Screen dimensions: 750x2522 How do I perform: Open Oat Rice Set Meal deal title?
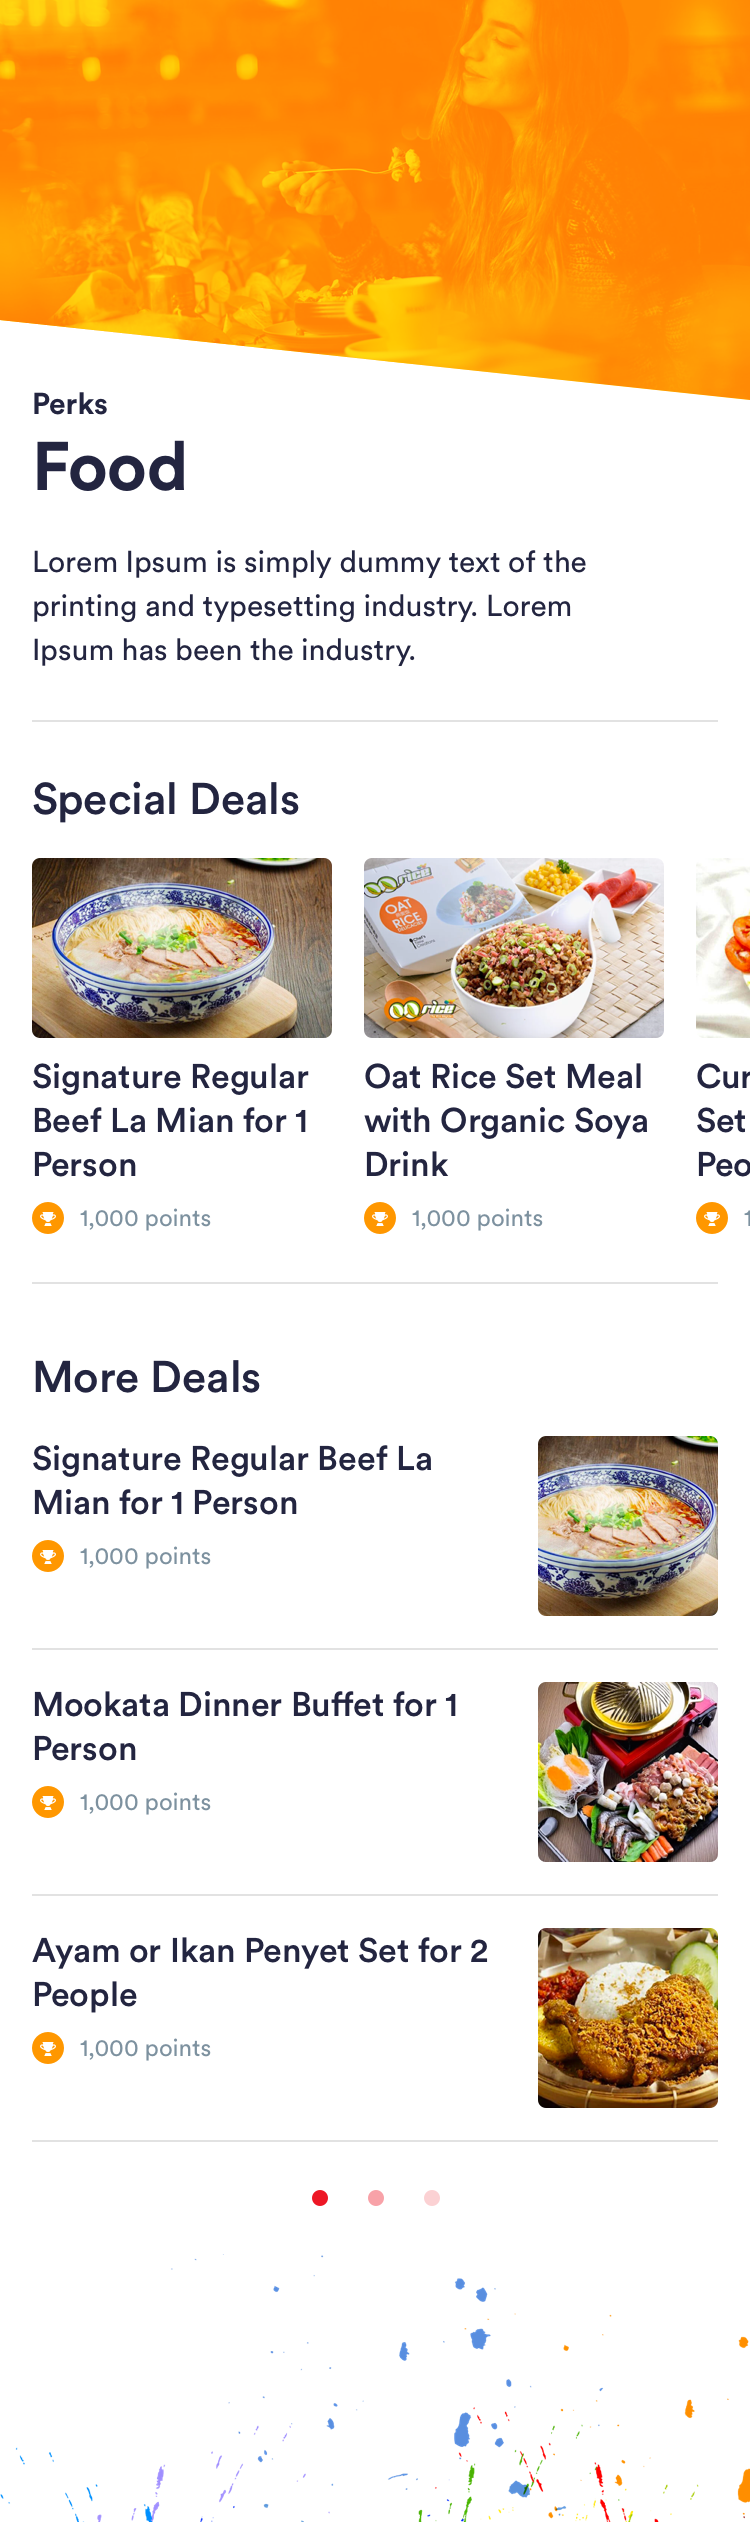pyautogui.click(x=506, y=1120)
